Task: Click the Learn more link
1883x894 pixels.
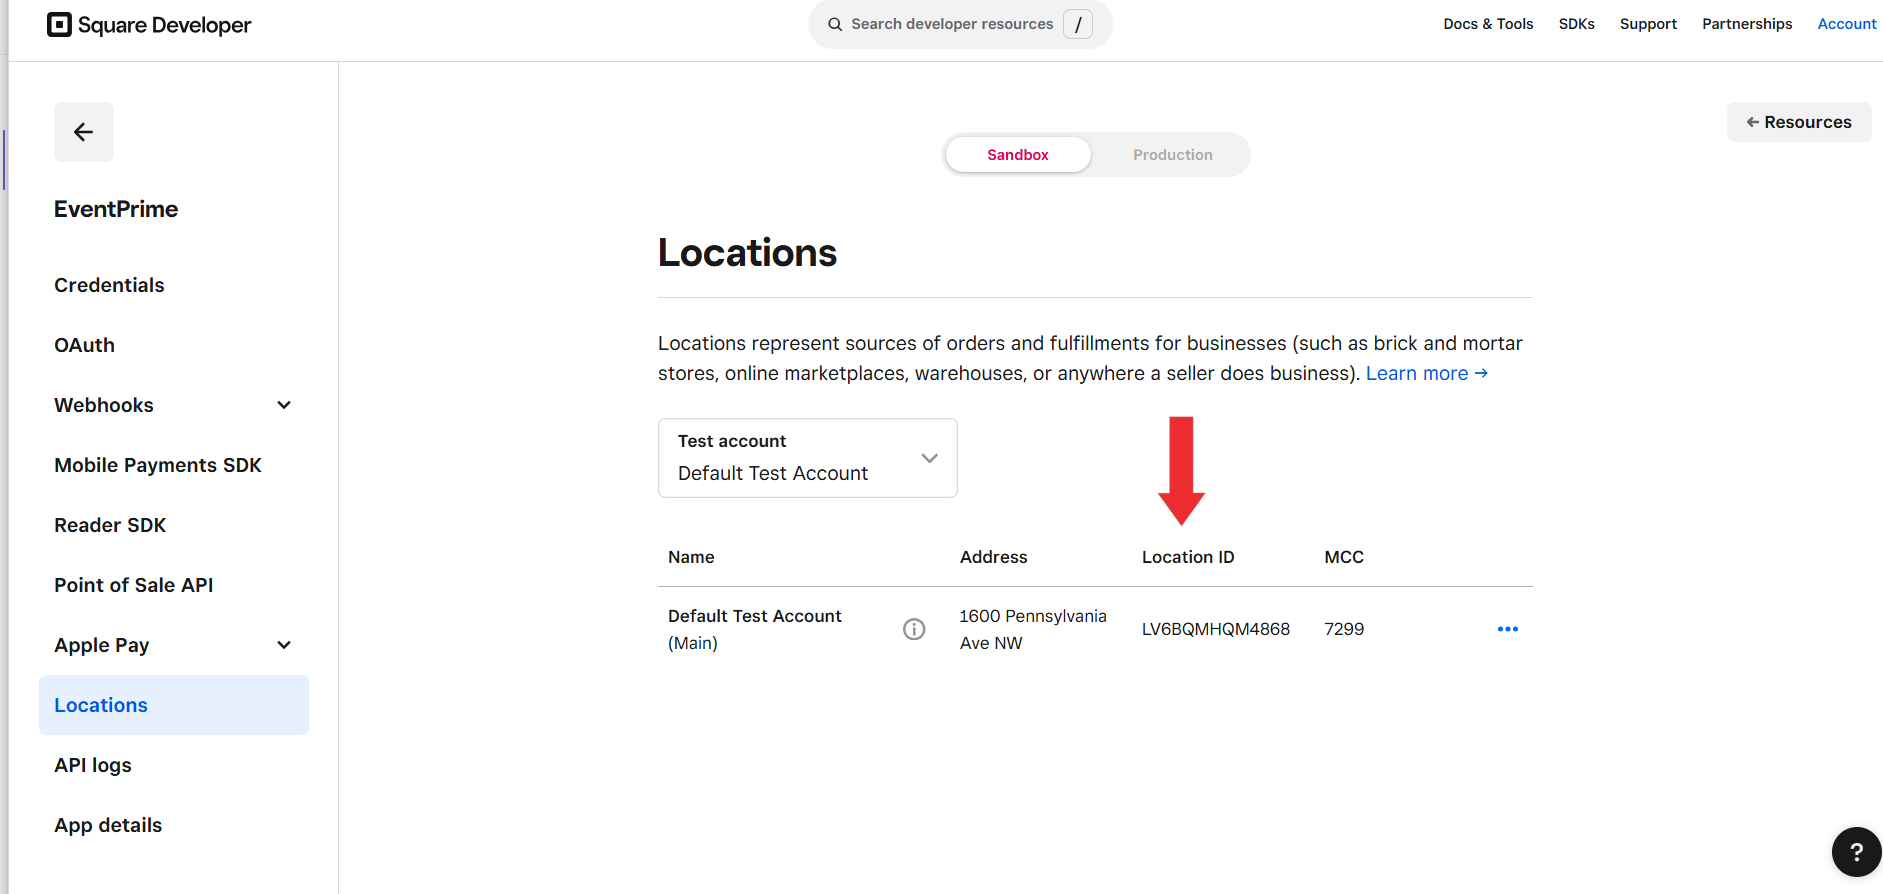Action: pyautogui.click(x=1426, y=373)
